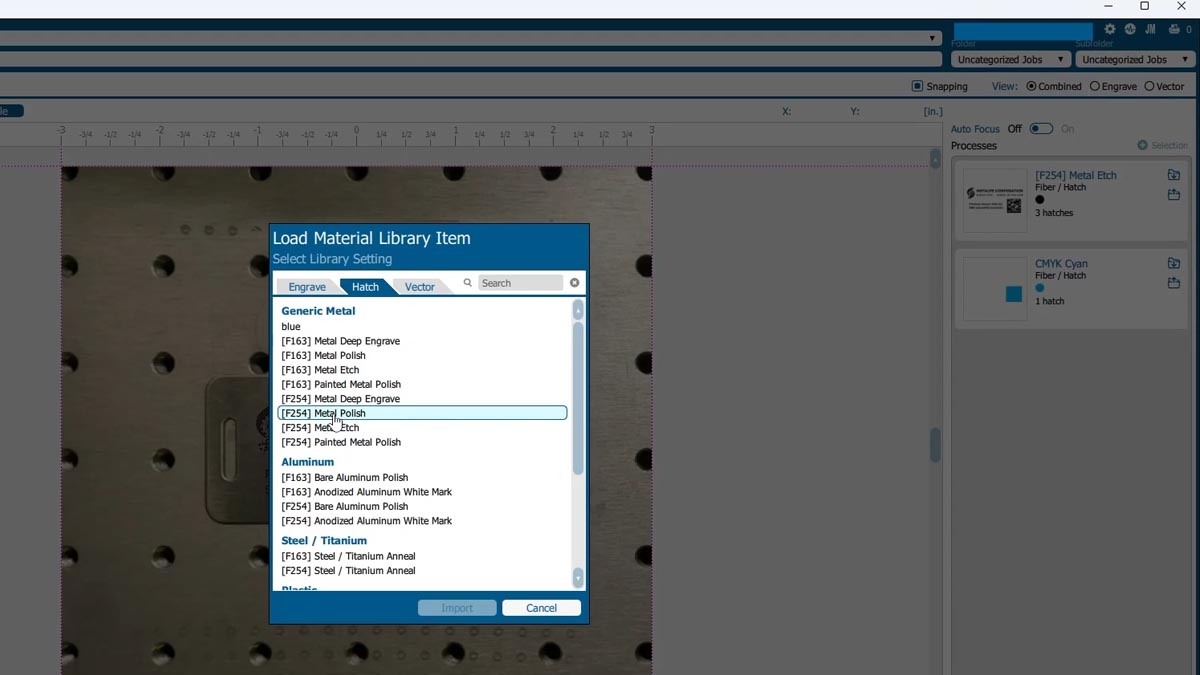Select the Vector view radio button

tap(1149, 86)
